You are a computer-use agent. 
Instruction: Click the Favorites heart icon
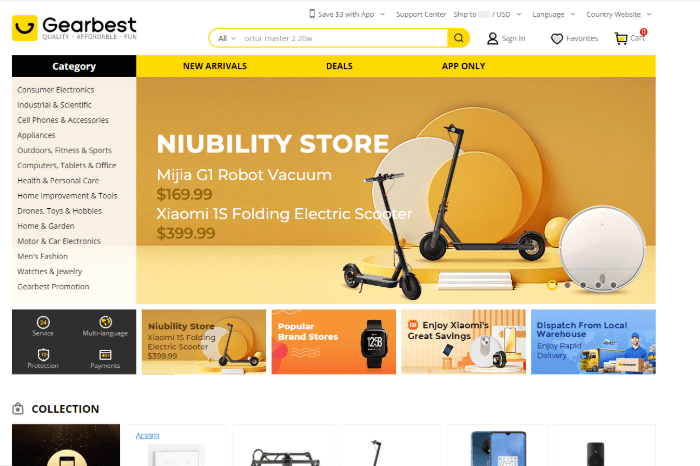click(557, 39)
